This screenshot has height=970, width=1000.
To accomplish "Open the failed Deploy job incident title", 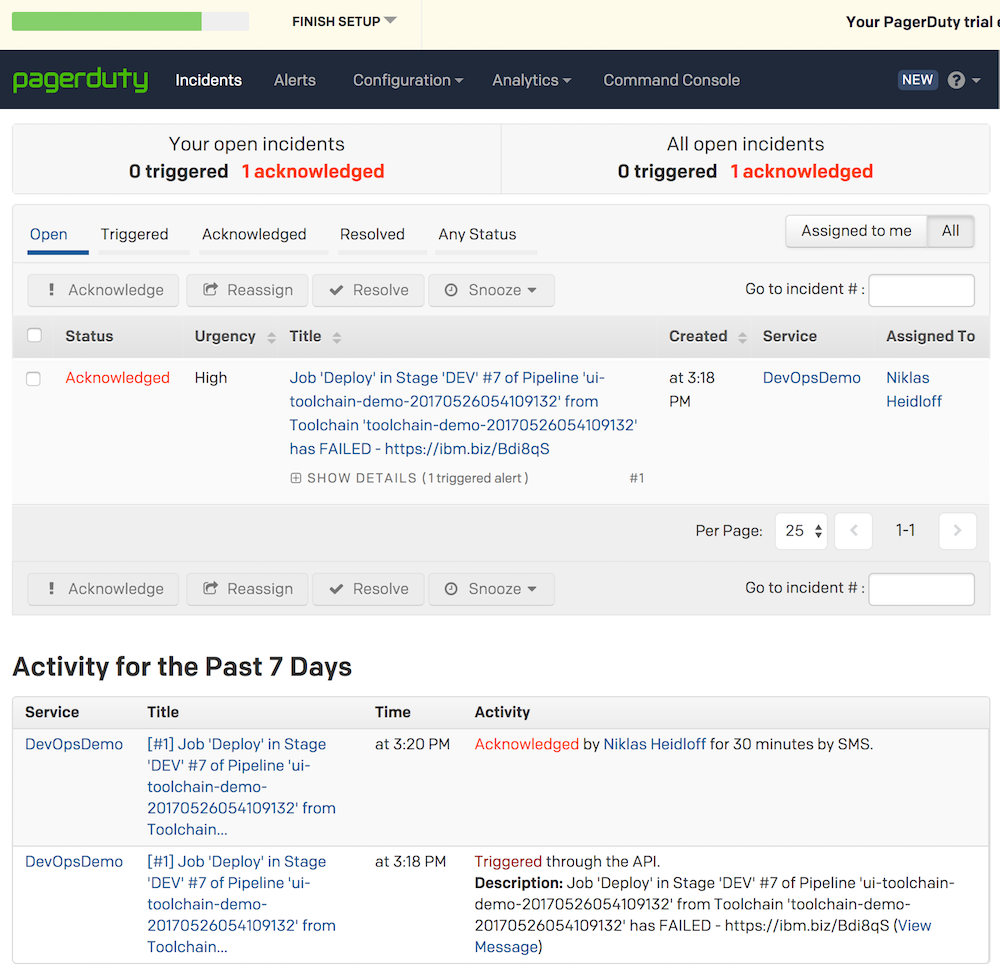I will coord(464,413).
